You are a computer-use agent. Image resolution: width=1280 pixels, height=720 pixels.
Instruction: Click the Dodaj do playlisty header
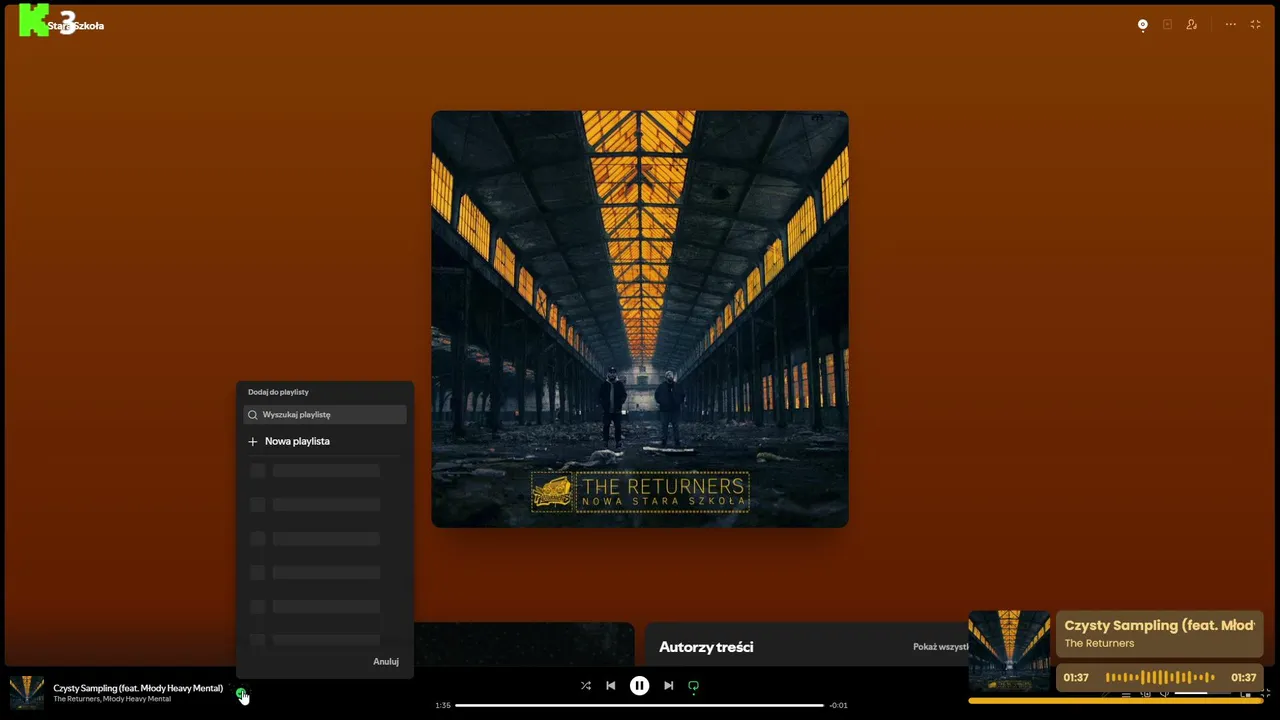coord(278,392)
